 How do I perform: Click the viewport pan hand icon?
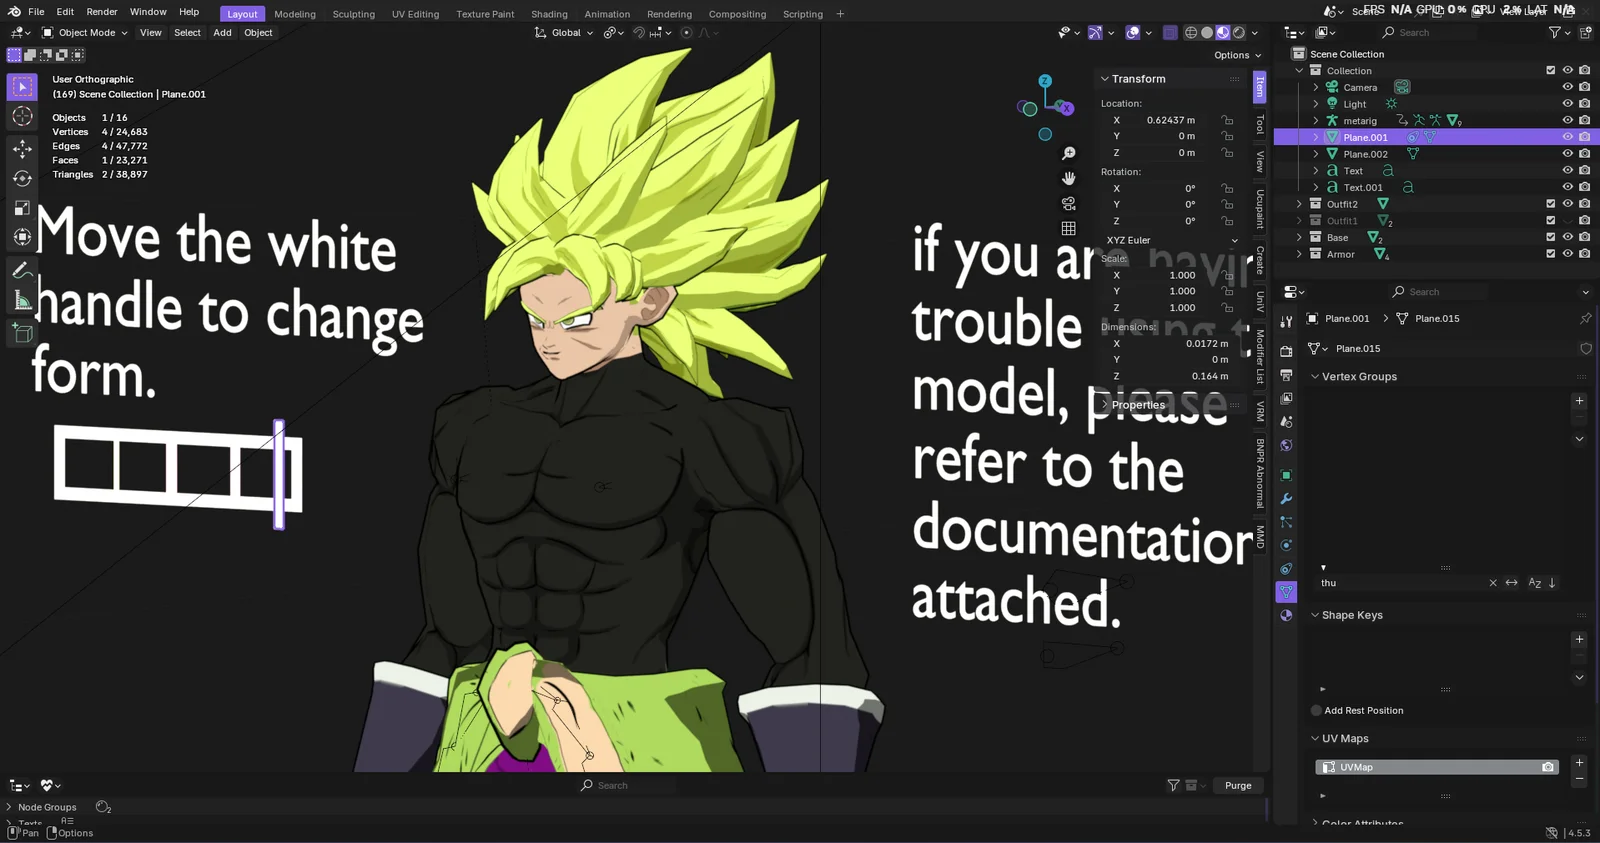(x=1069, y=178)
